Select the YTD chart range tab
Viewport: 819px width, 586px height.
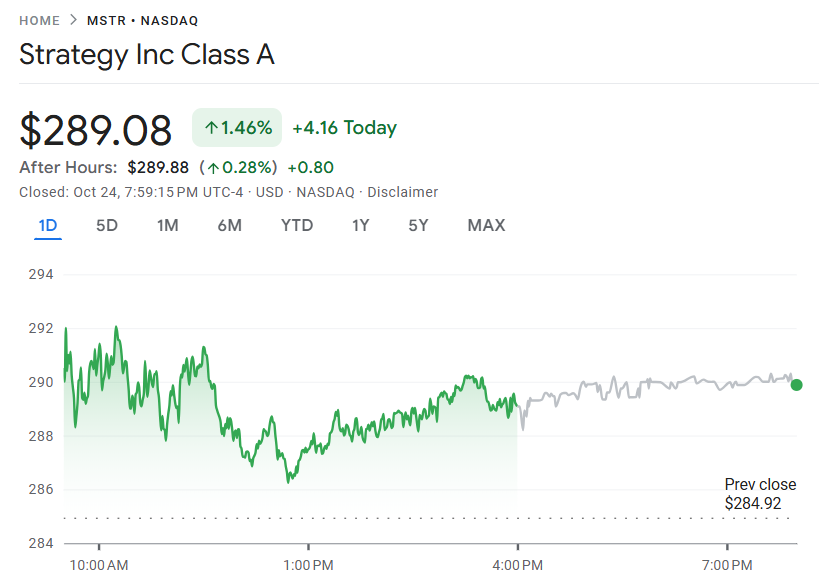(x=297, y=225)
